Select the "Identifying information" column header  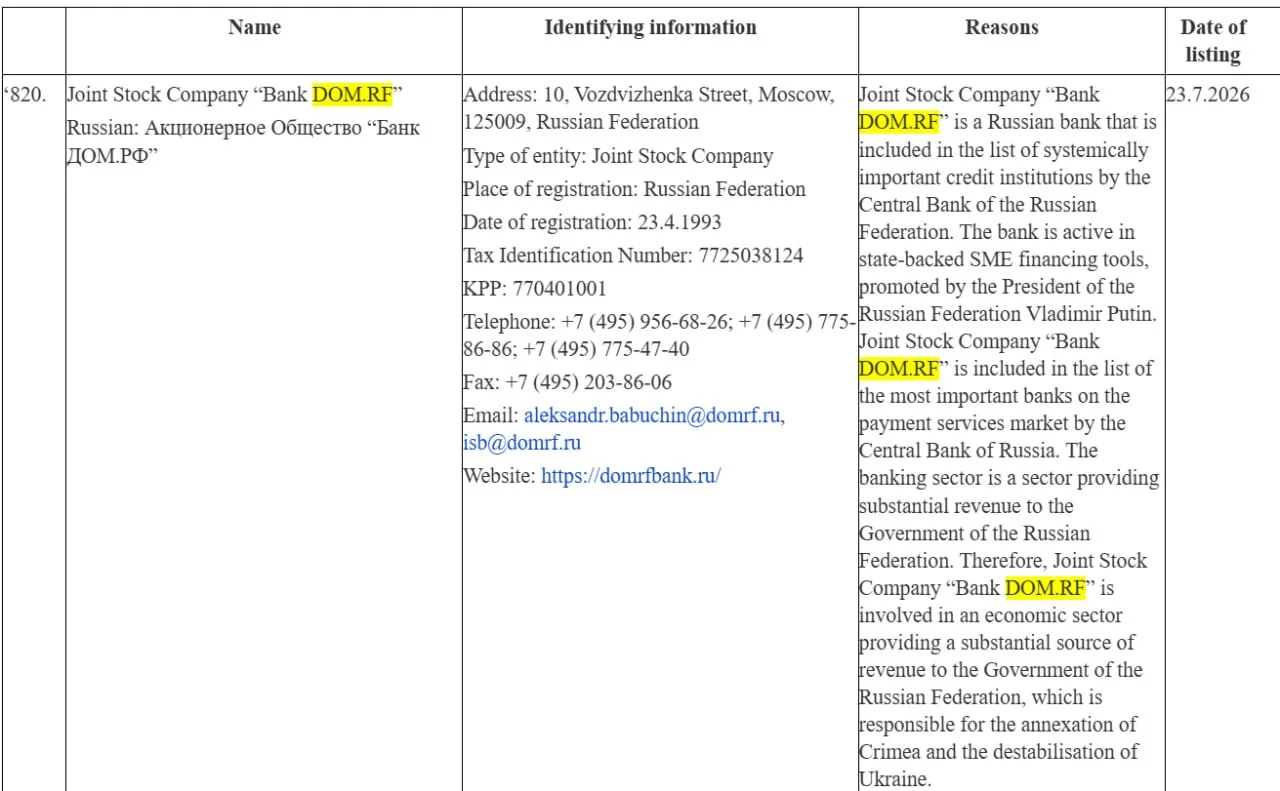650,28
